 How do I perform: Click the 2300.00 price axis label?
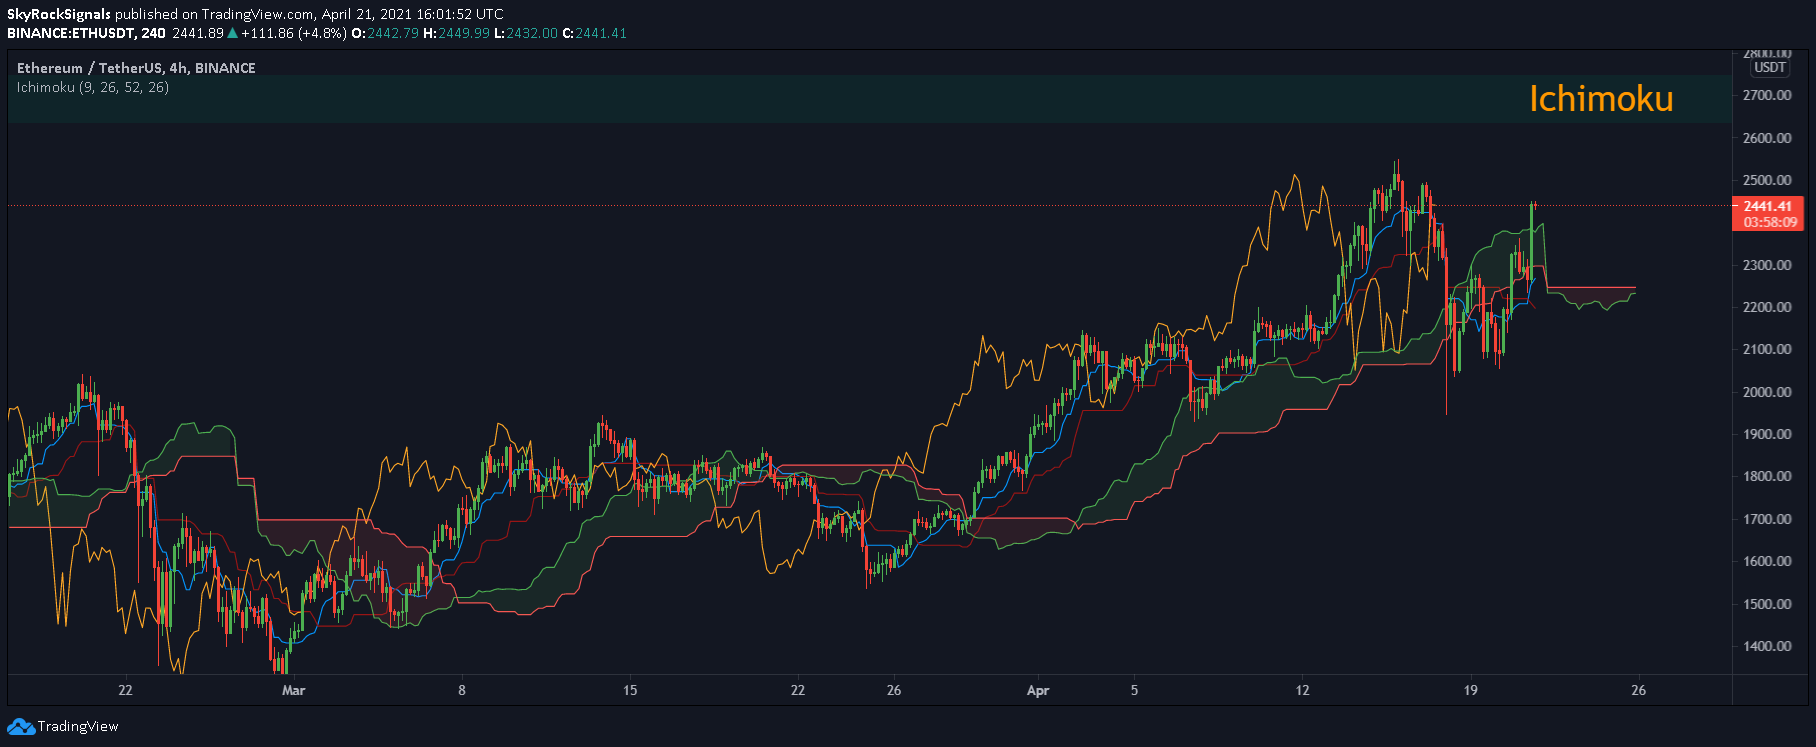[x=1767, y=265]
